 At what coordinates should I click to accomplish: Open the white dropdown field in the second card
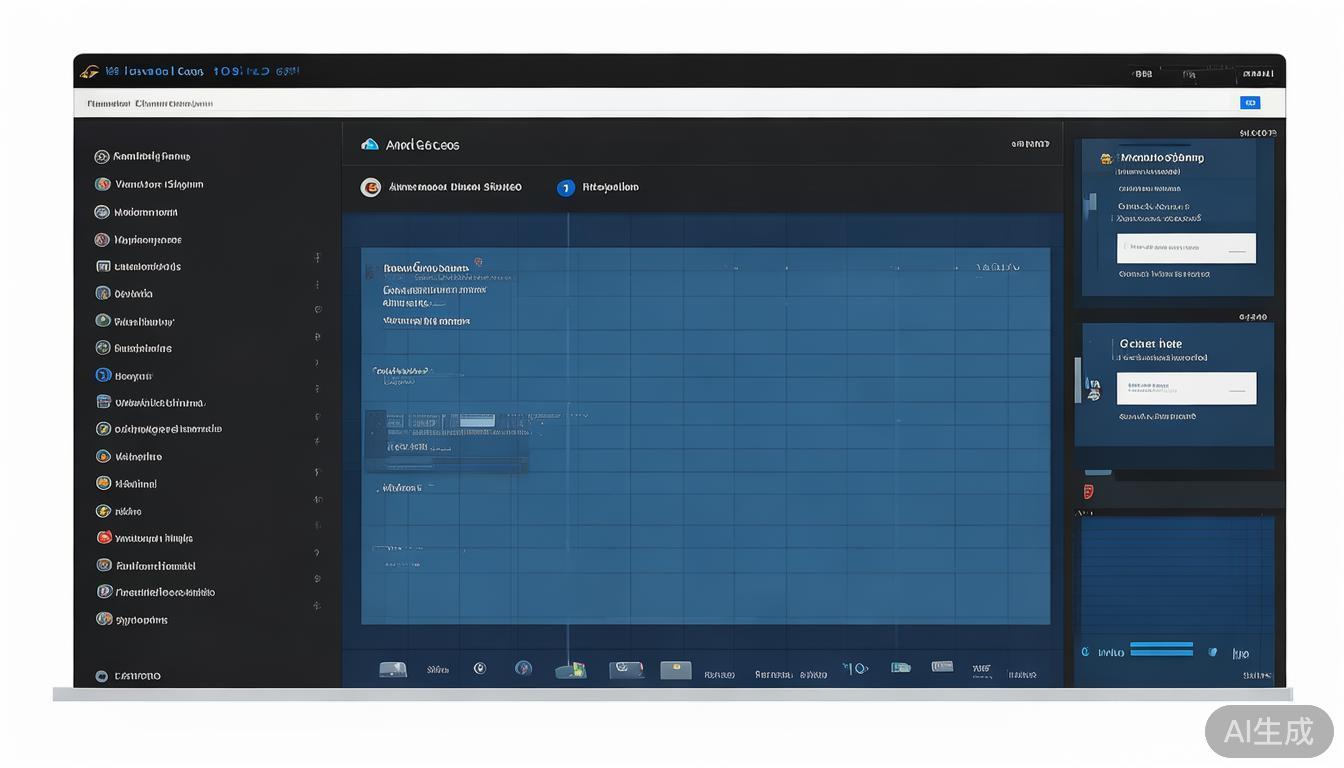[1185, 387]
